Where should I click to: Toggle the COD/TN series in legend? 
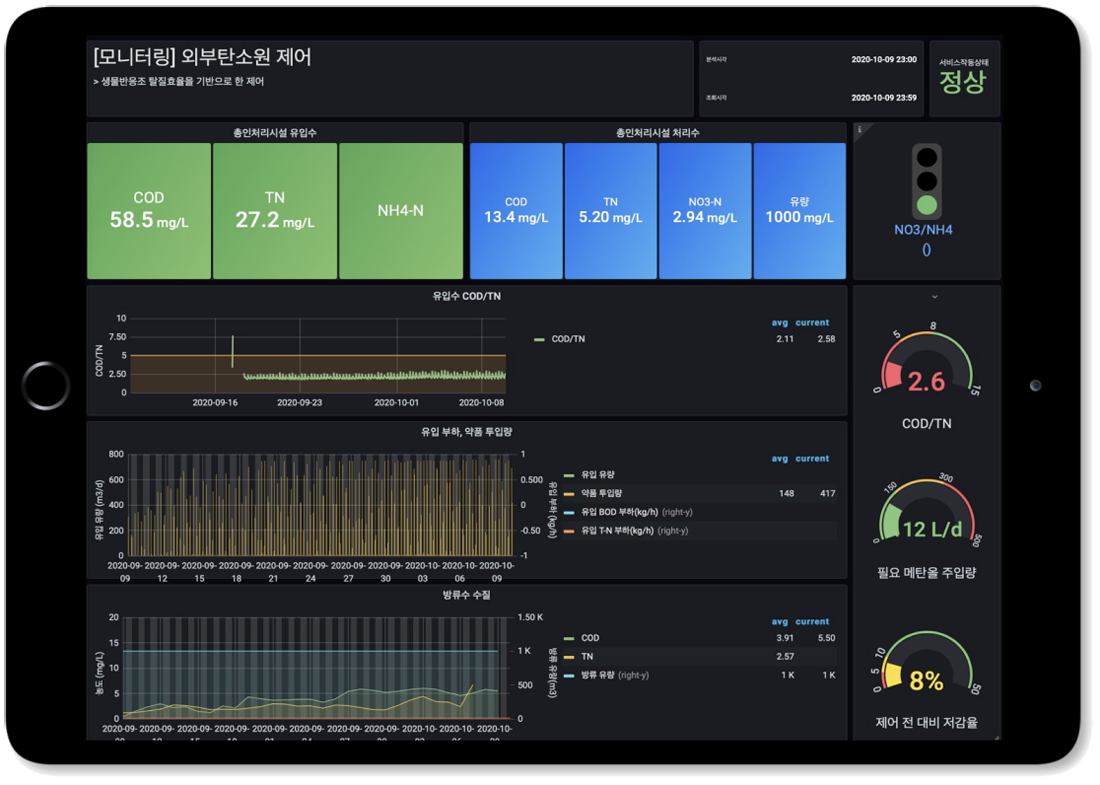coord(568,339)
